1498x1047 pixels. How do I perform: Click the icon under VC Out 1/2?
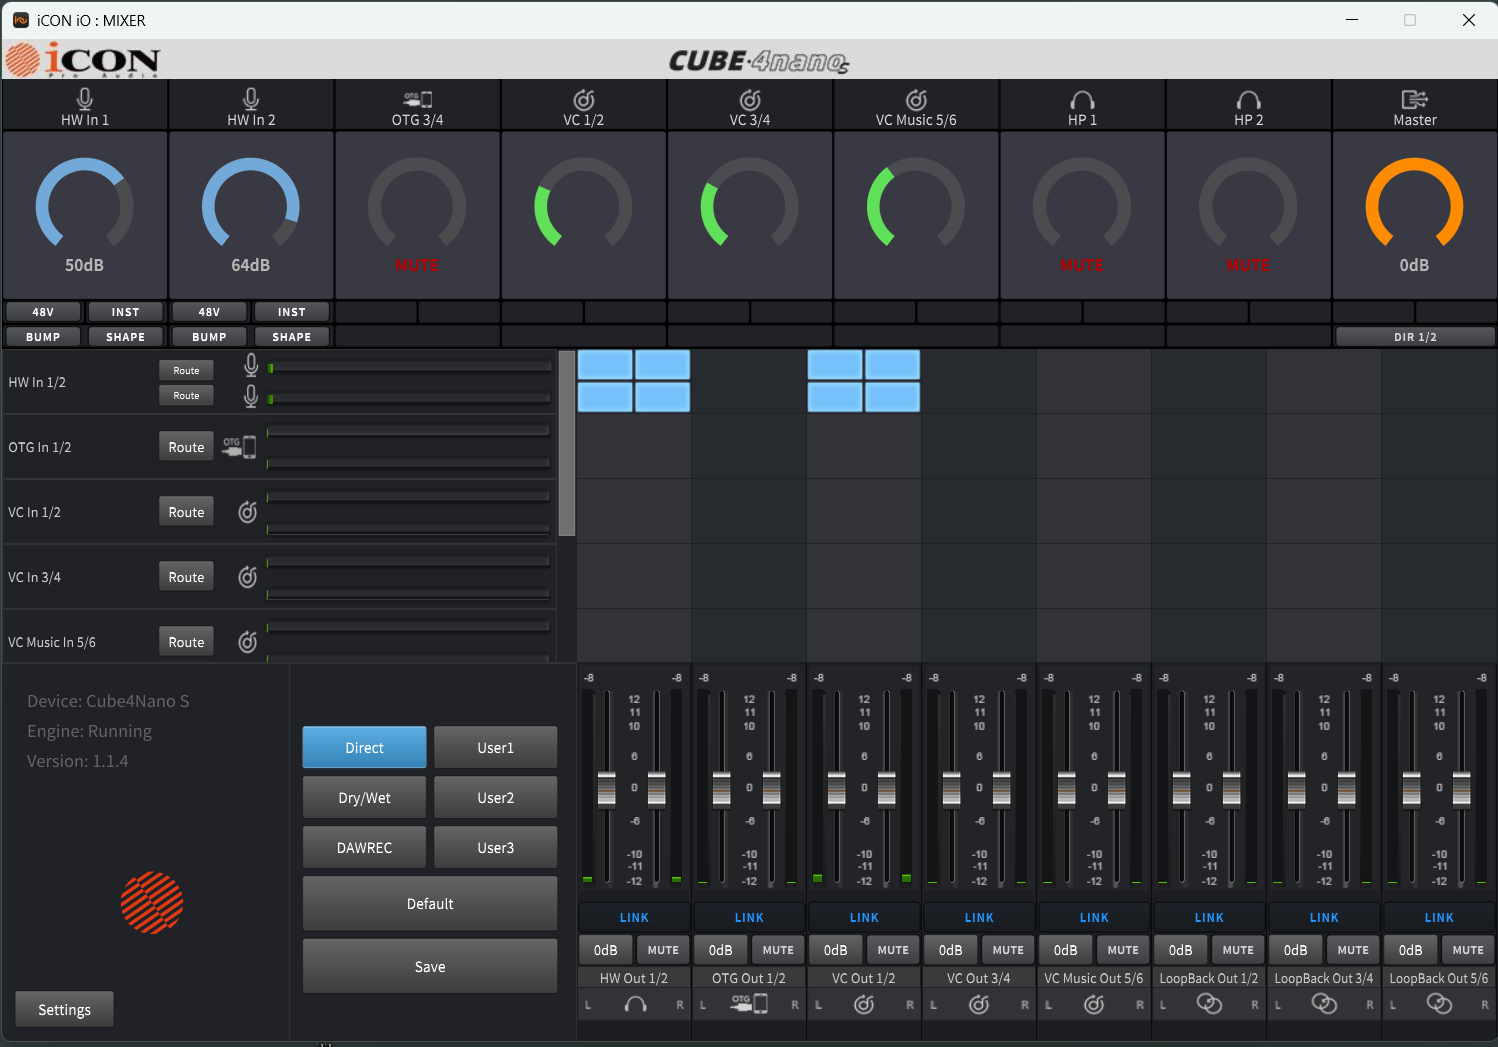click(x=864, y=1004)
